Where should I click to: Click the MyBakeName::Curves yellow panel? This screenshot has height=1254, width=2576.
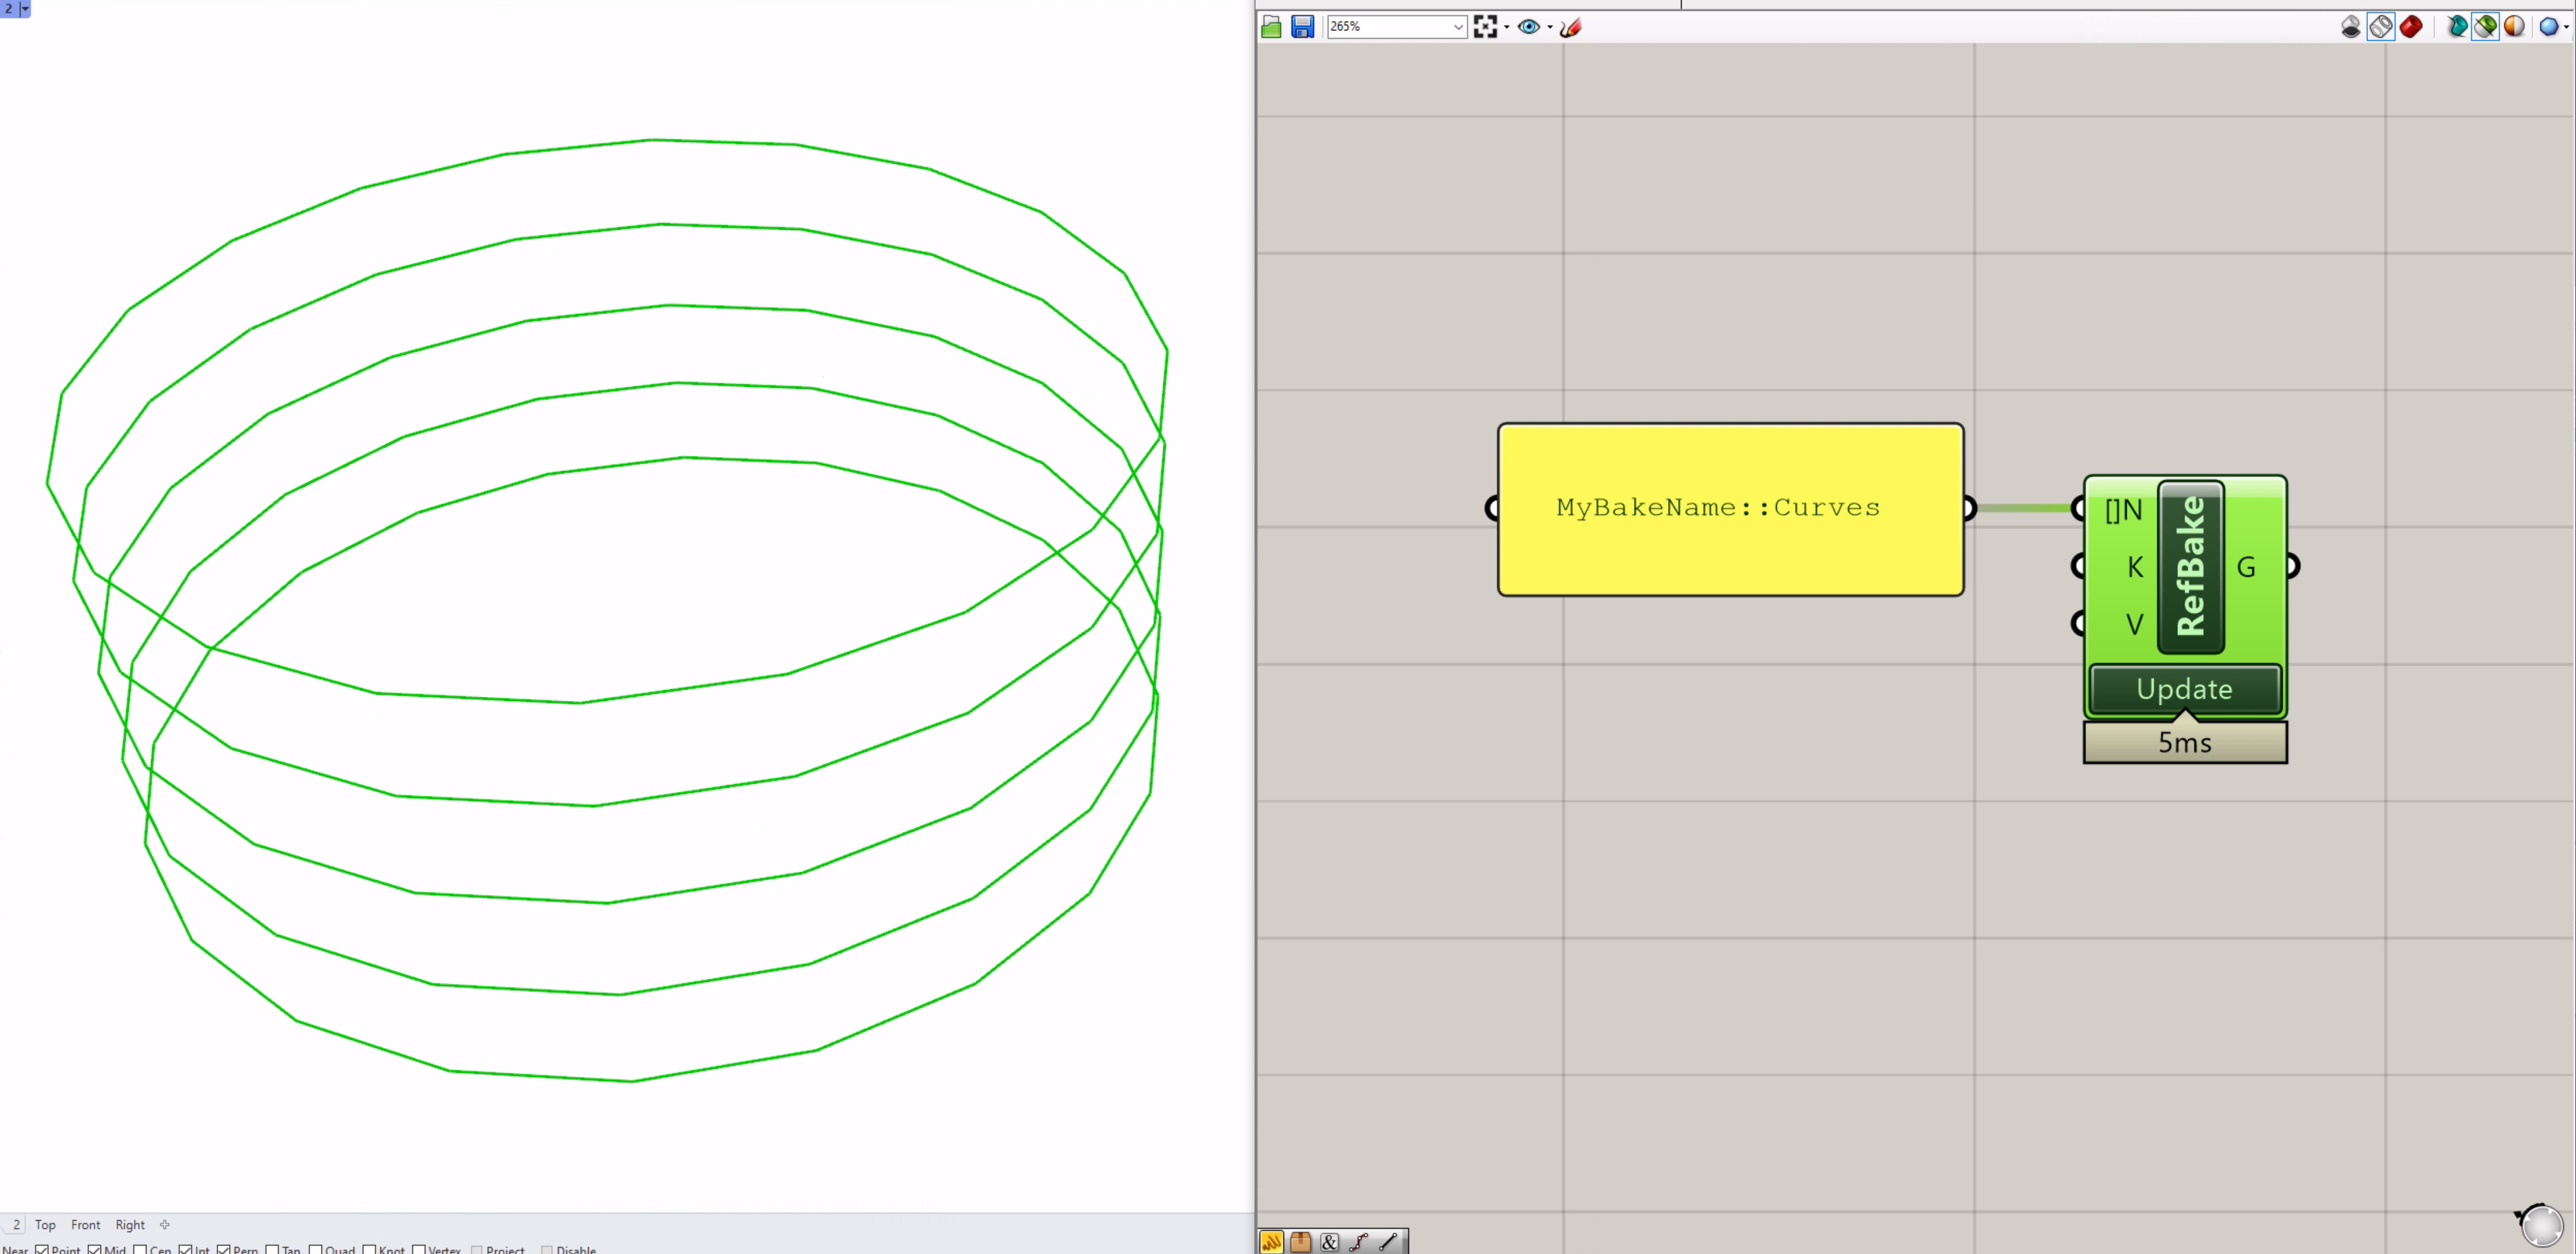click(1730, 509)
